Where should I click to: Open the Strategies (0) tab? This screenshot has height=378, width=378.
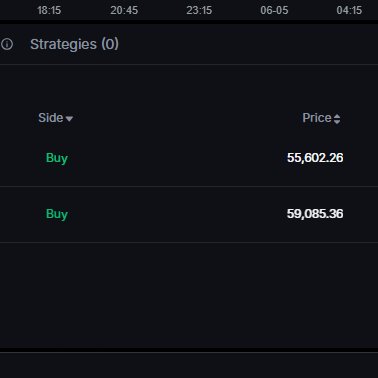[x=74, y=44]
